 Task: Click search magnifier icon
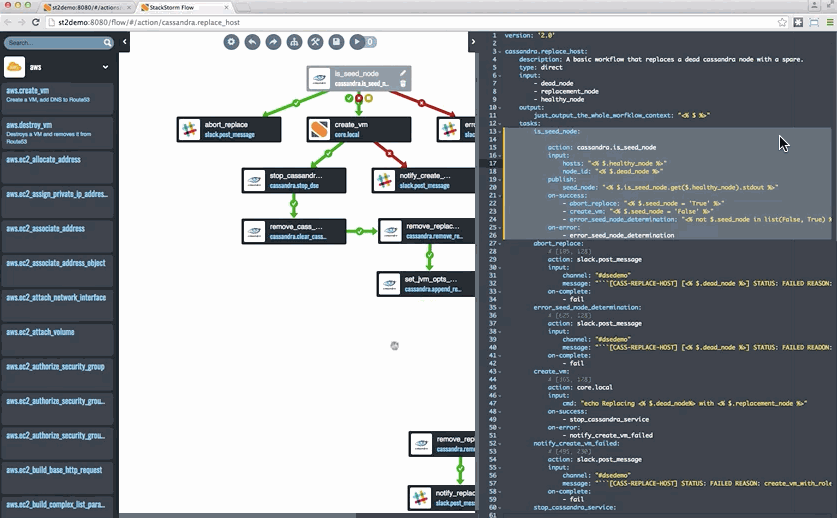point(107,43)
